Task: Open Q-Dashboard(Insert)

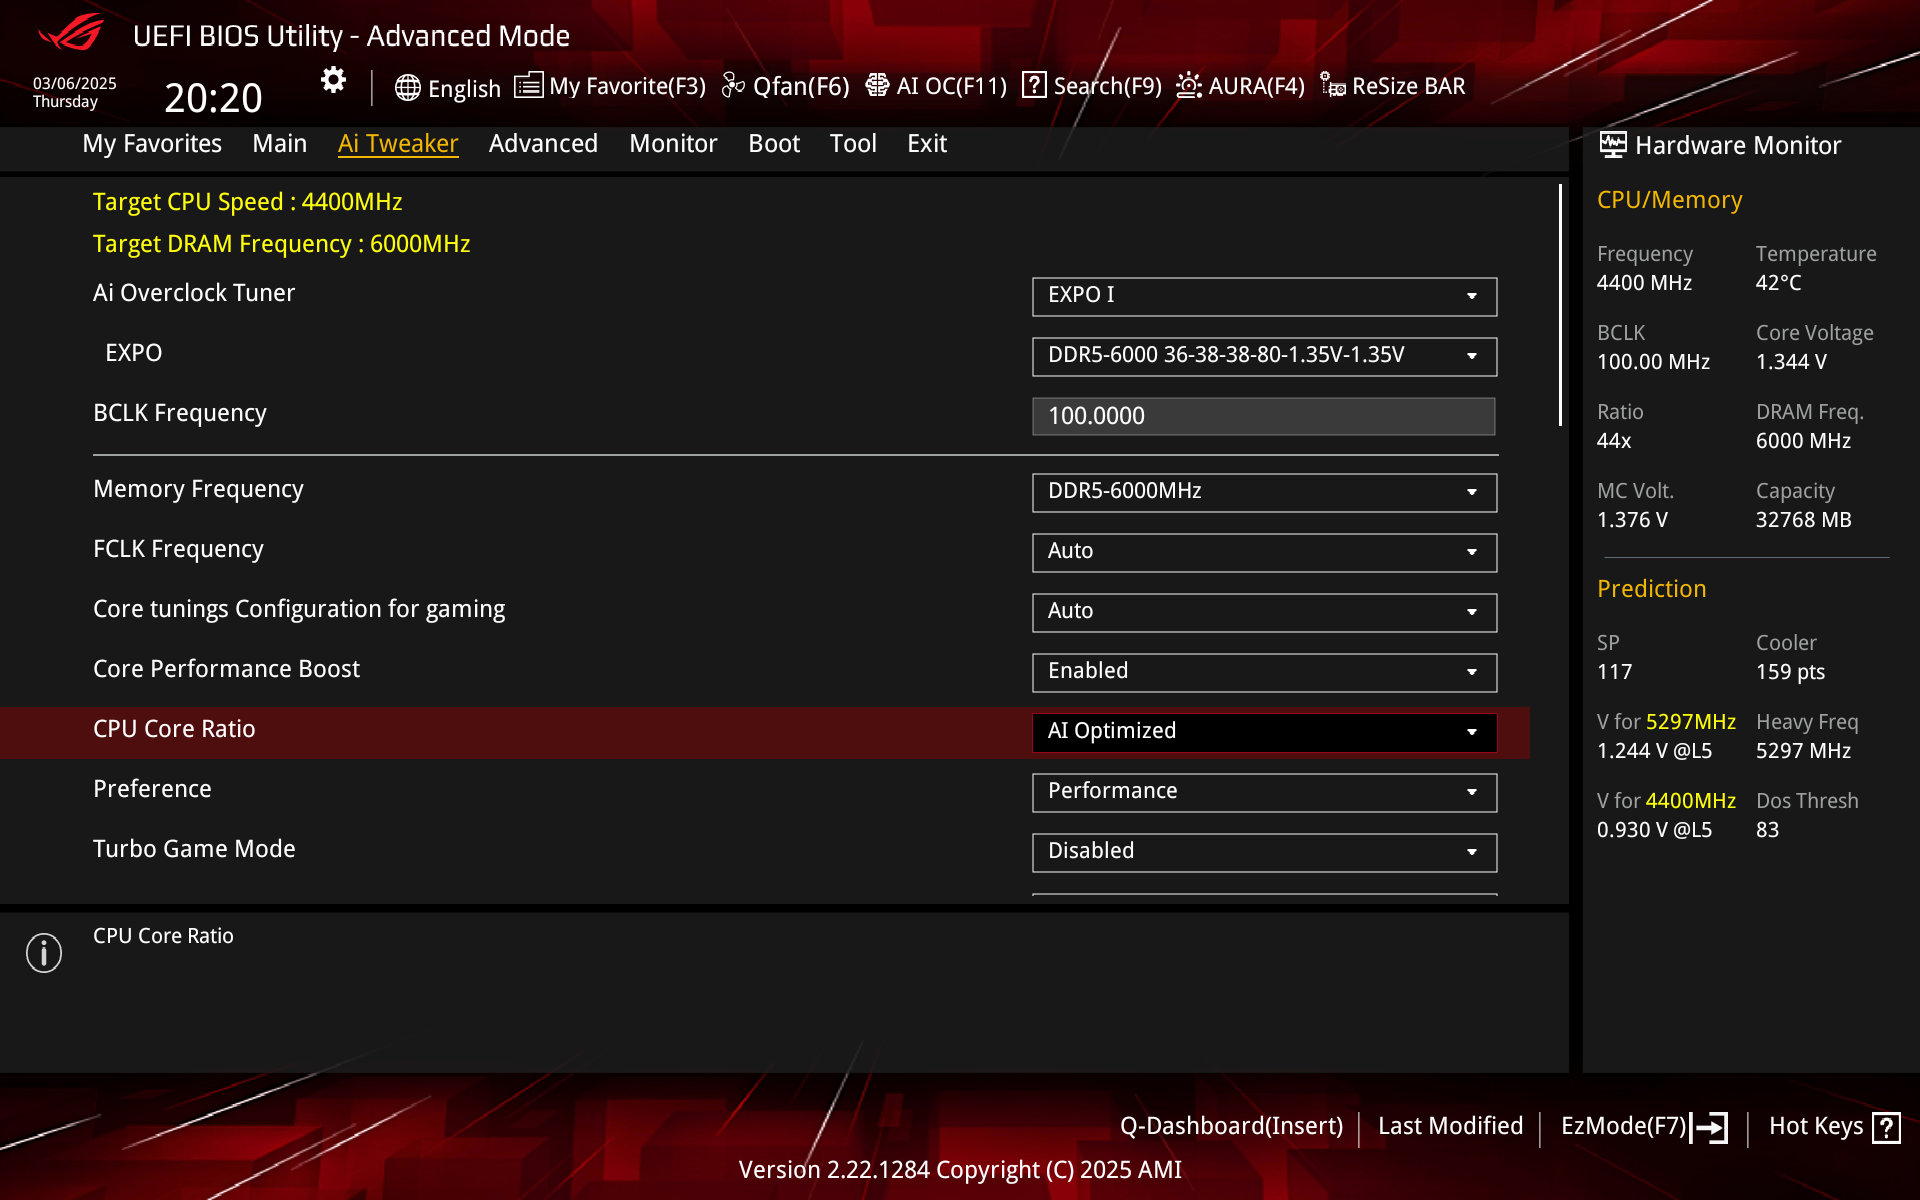Action: pos(1231,1126)
